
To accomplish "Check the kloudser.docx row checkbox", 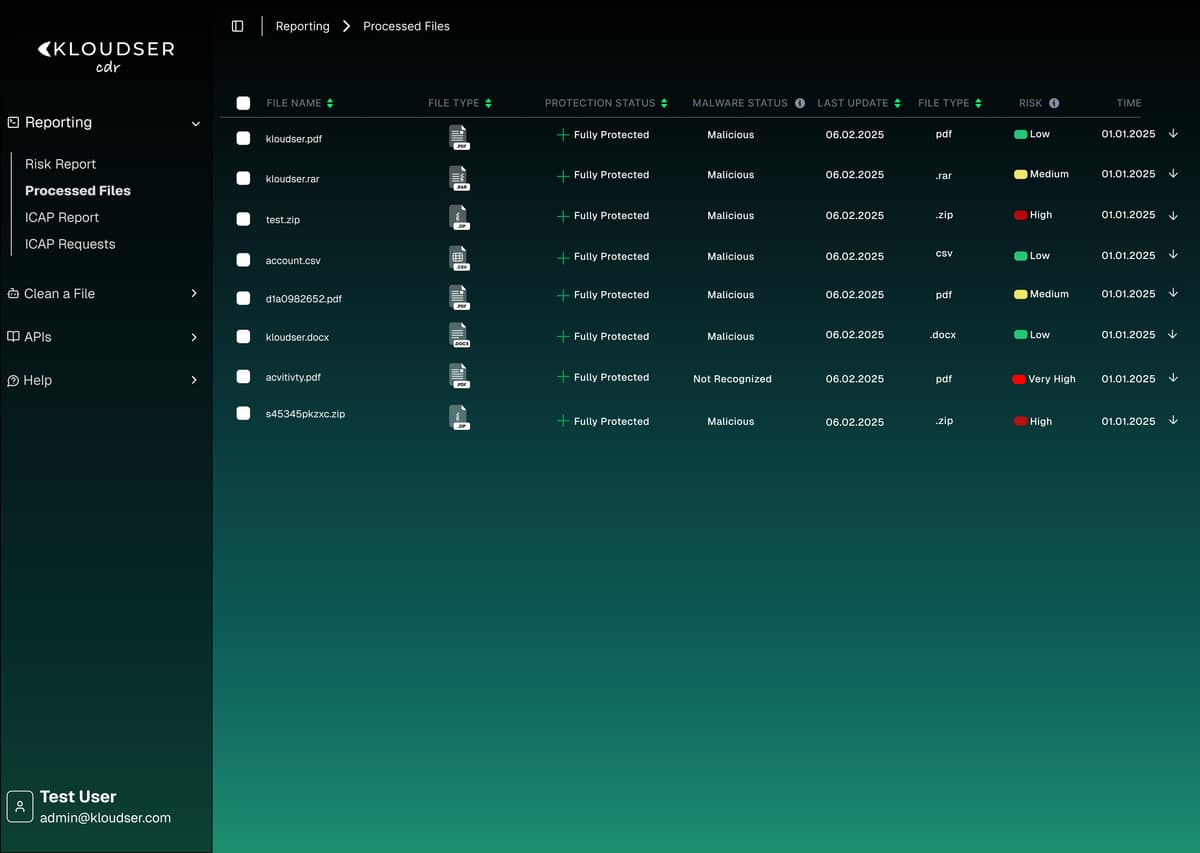I will pyautogui.click(x=243, y=337).
